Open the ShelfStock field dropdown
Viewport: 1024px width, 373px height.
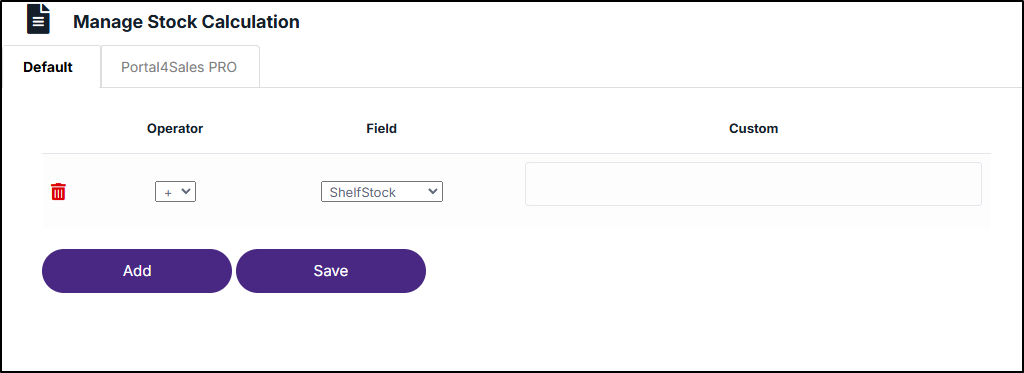(x=381, y=191)
